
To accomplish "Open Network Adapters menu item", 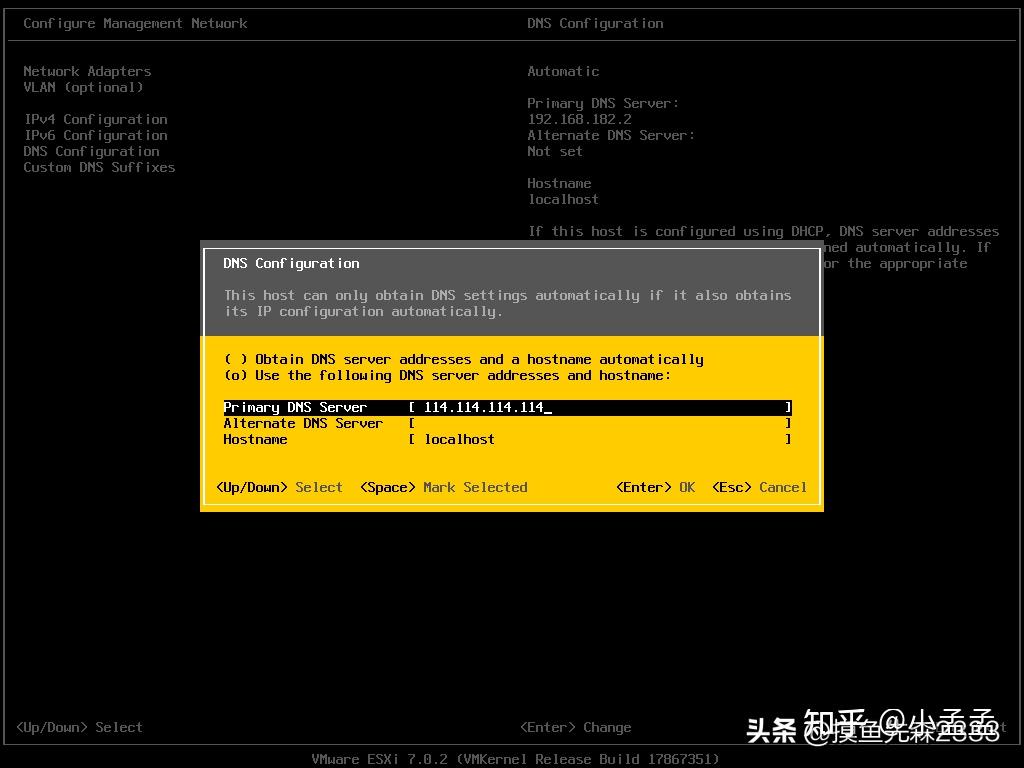I will (87, 71).
